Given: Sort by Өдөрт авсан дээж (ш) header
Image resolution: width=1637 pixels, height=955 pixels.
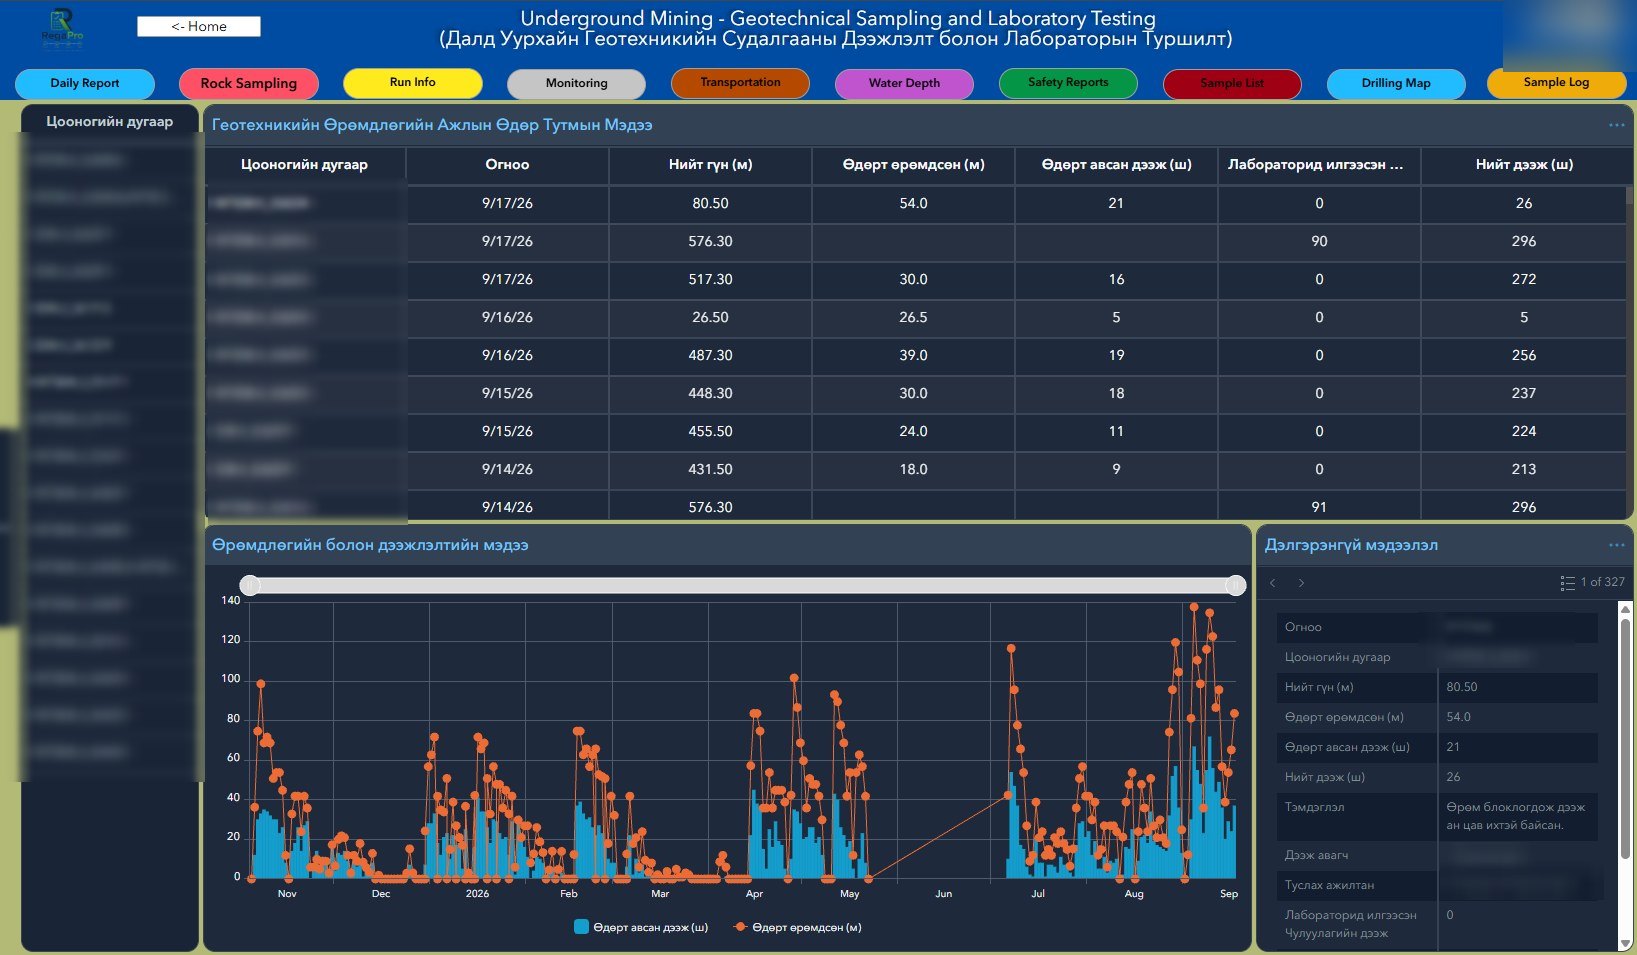Looking at the screenshot, I should click(1116, 165).
